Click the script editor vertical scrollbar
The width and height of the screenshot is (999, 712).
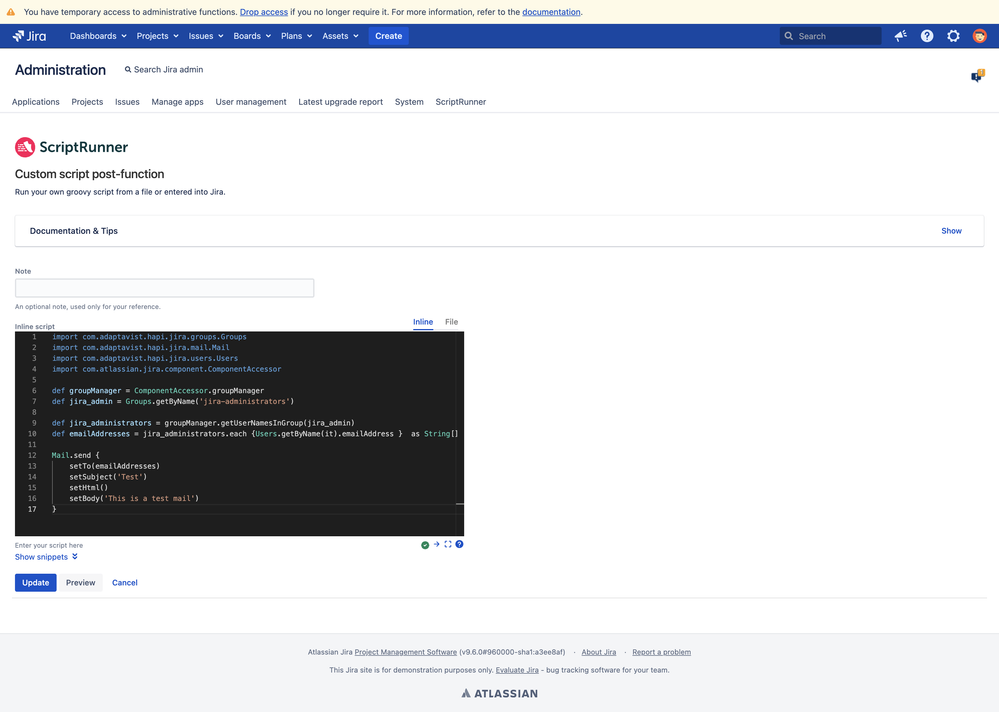point(460,433)
